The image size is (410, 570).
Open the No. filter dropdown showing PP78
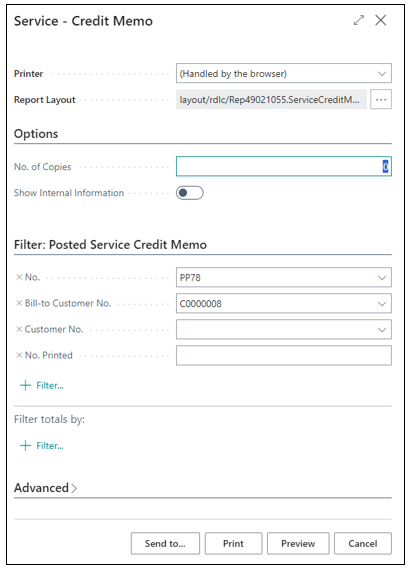(x=382, y=278)
